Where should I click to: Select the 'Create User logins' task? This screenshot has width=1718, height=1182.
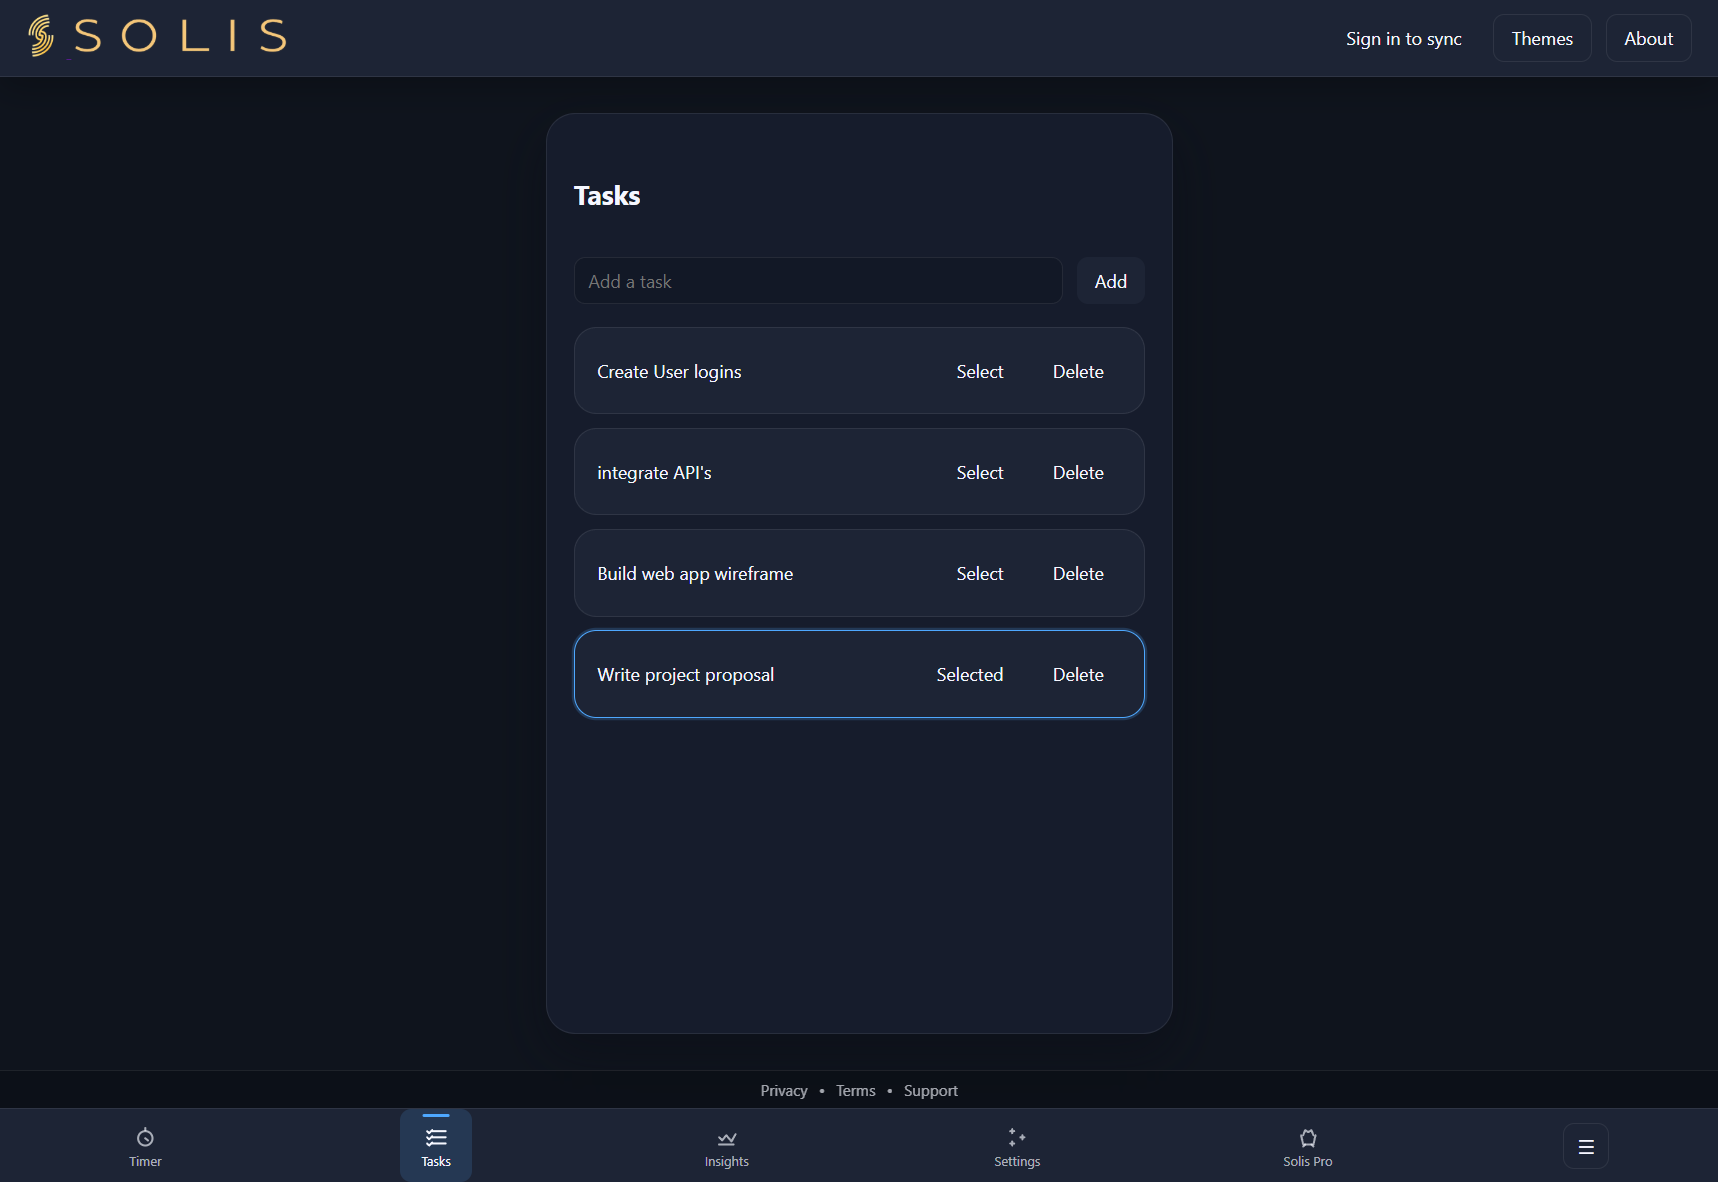click(x=980, y=371)
